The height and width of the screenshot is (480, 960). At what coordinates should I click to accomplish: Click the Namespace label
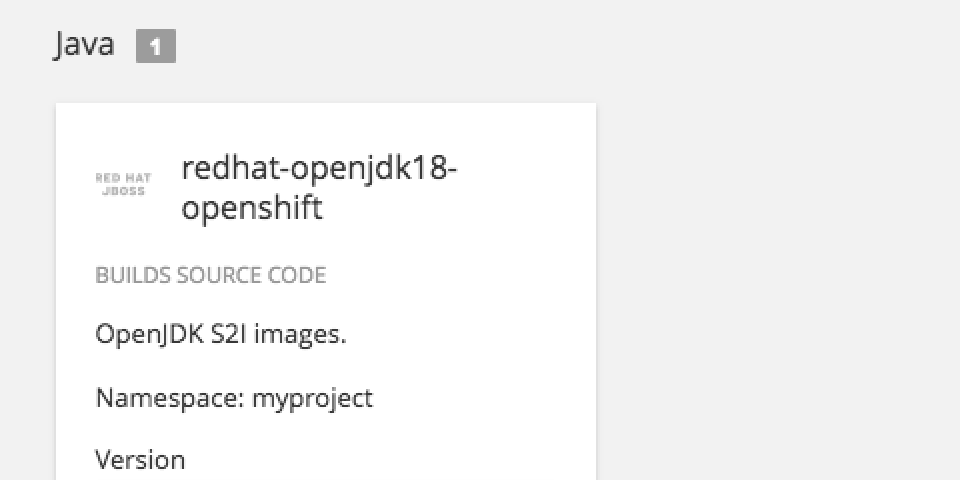(169, 398)
